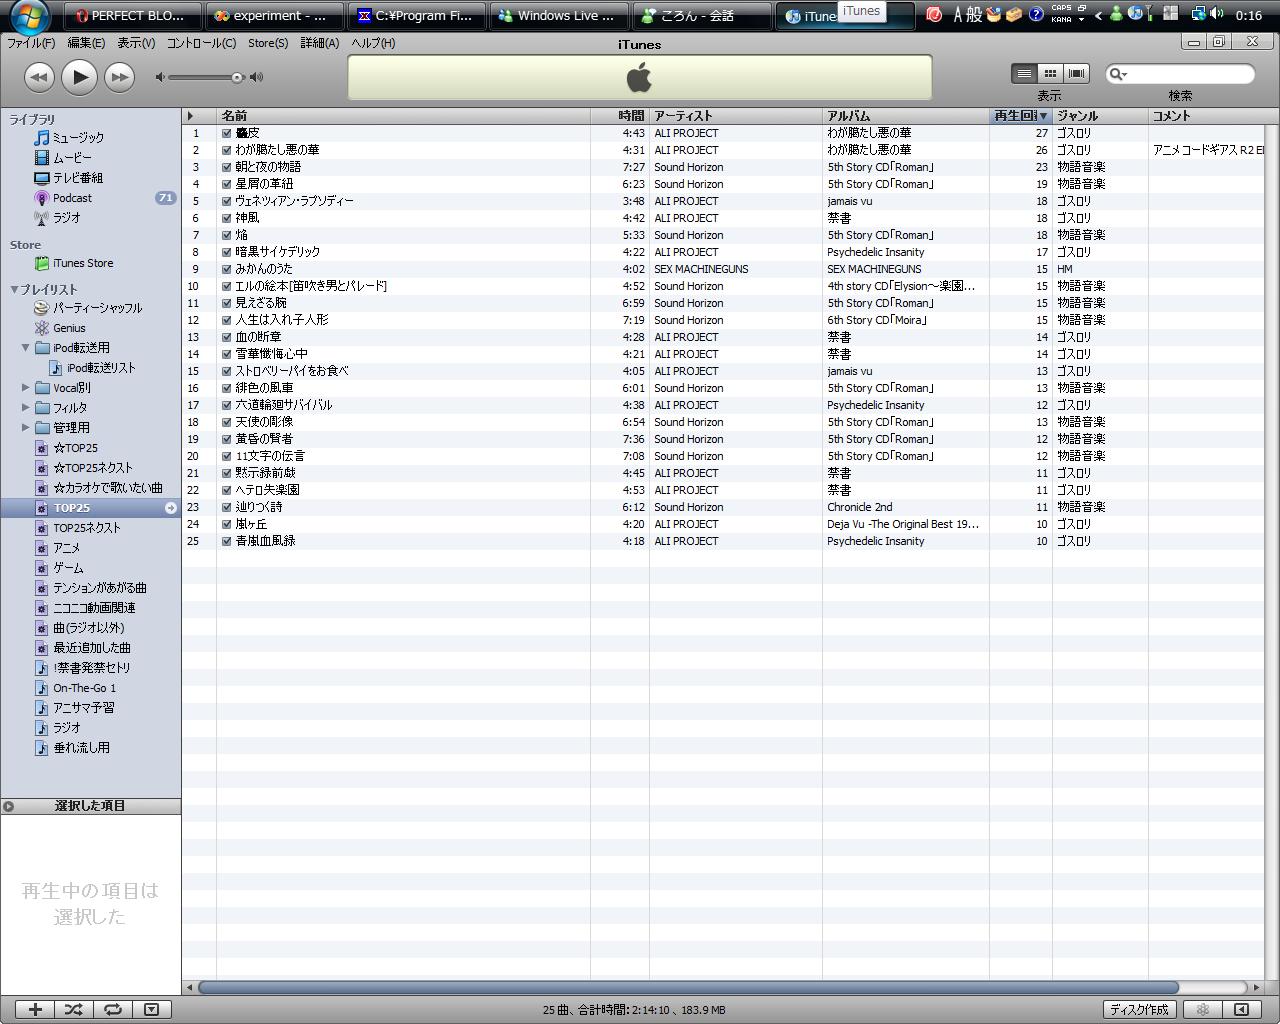Open the 最近追加した曲 playlist
Viewport: 1280px width, 1024px height.
pos(82,648)
